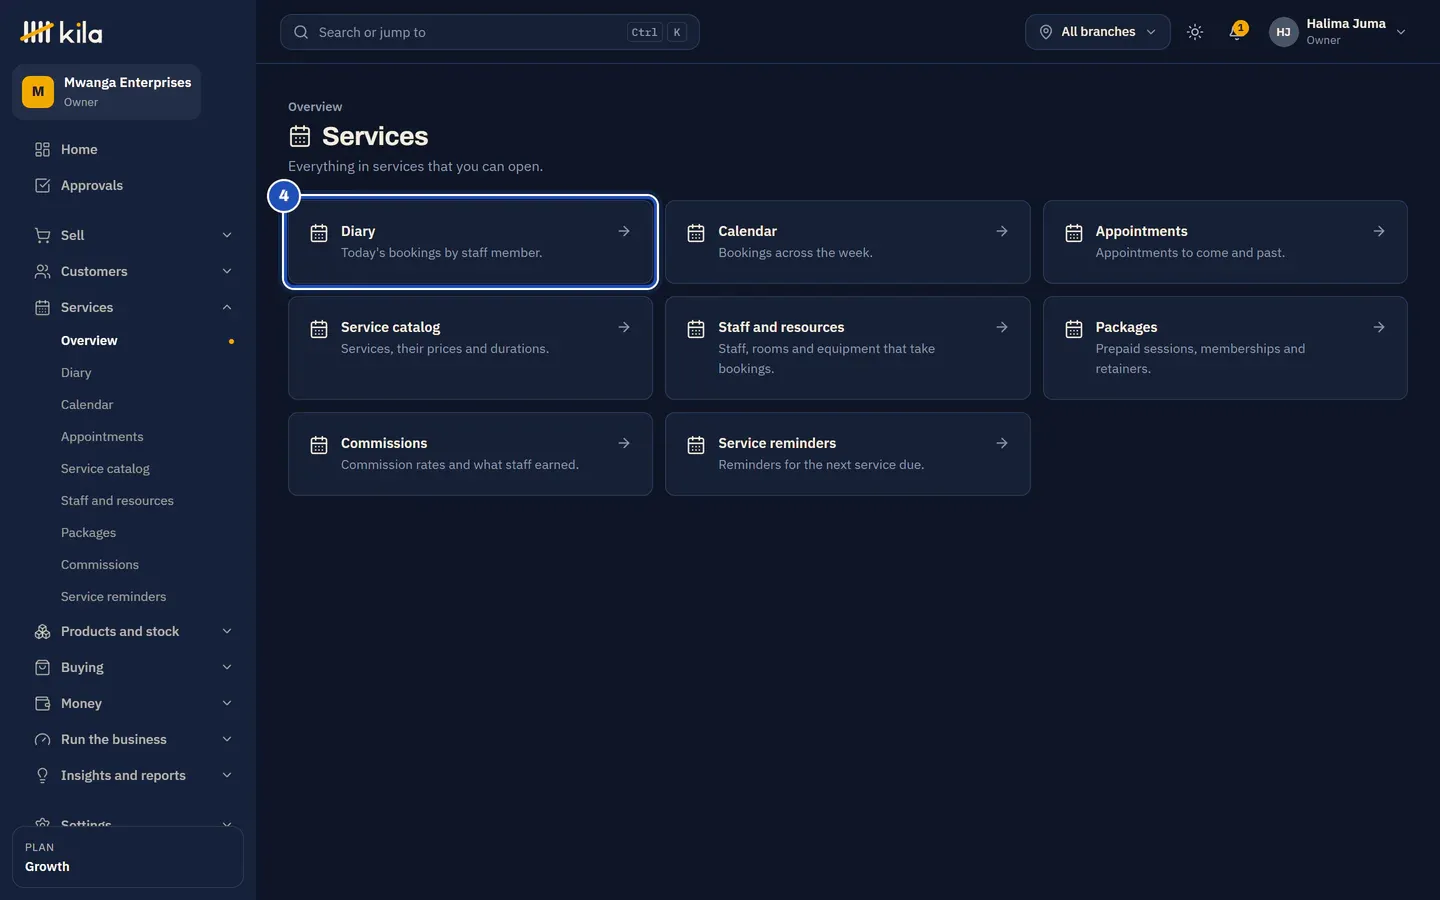Click the Calendar card arrow icon
The height and width of the screenshot is (900, 1440).
pos(1002,231)
